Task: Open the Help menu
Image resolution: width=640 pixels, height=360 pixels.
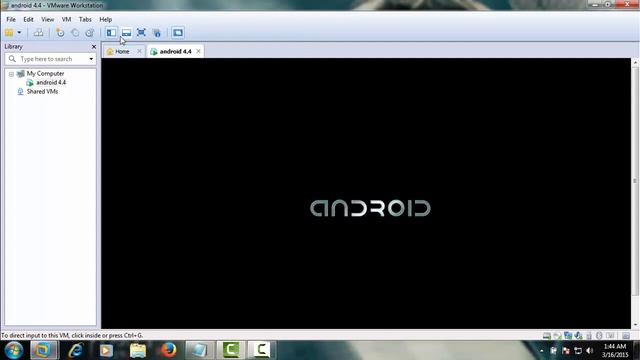Action: point(105,19)
